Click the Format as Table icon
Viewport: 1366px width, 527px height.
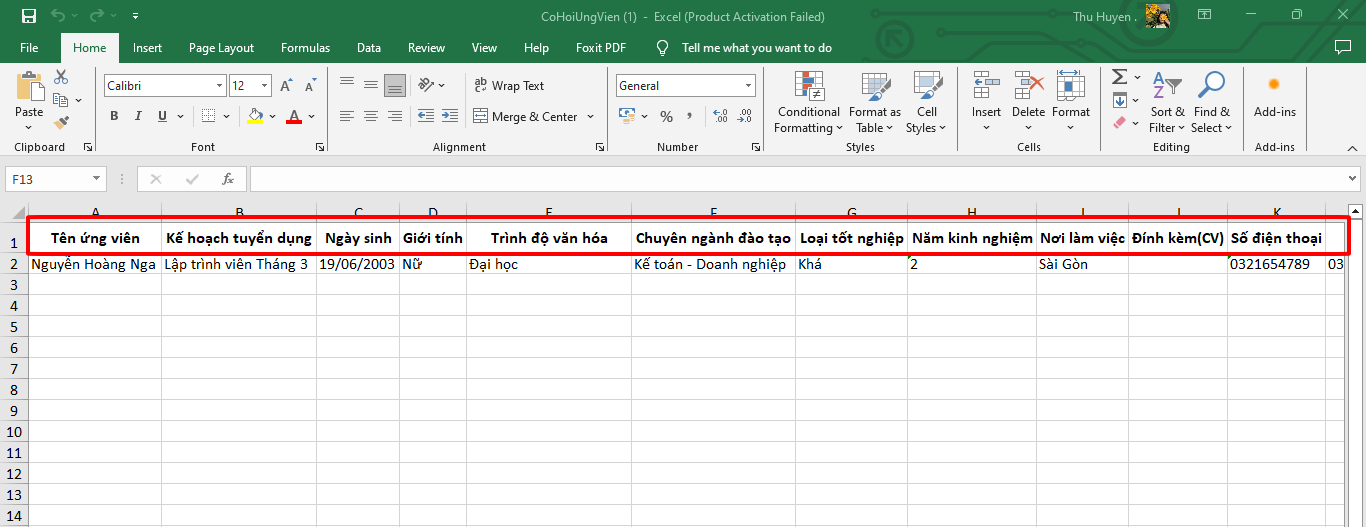[874, 103]
